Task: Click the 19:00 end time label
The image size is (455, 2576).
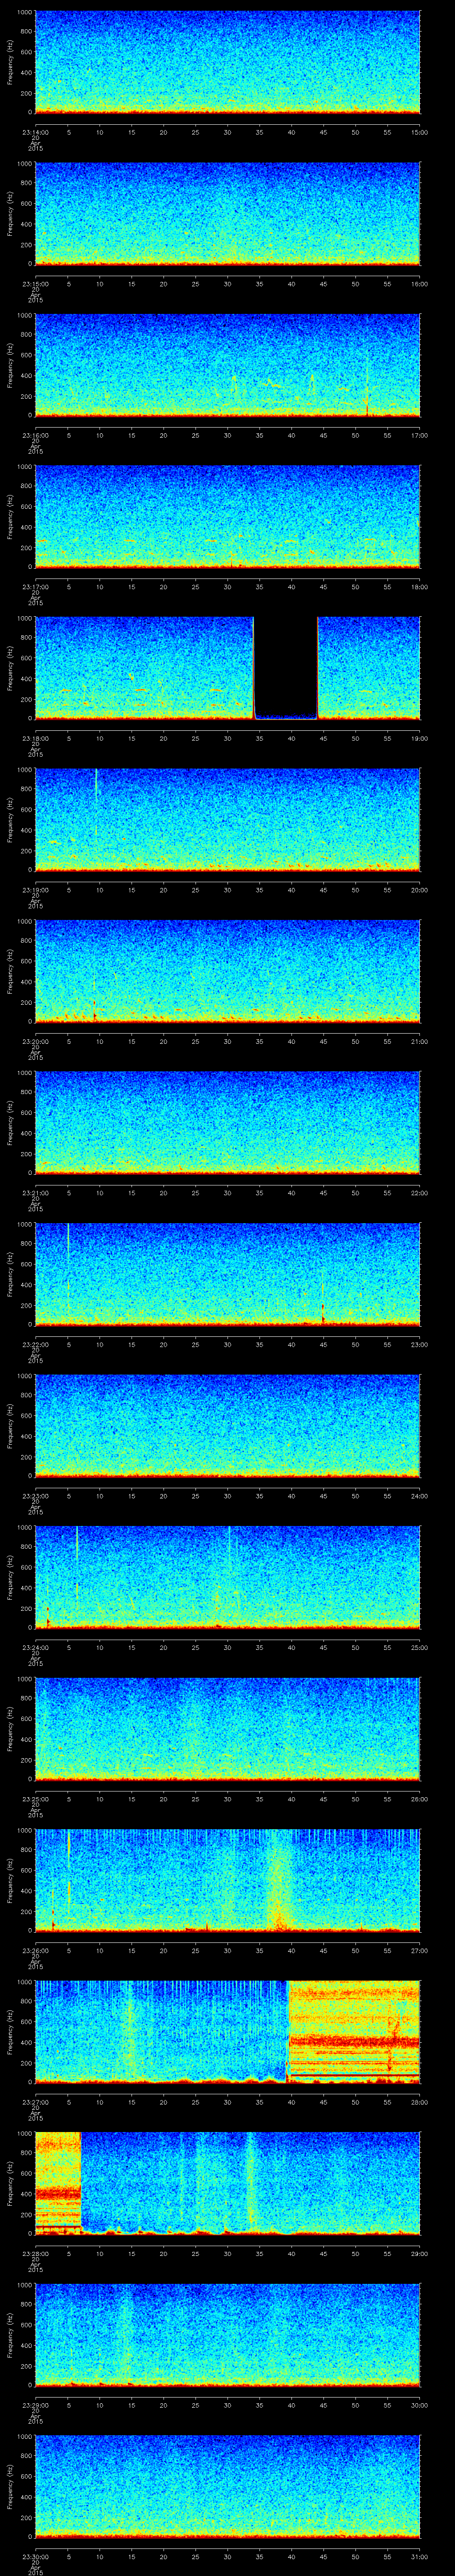Action: pos(419,738)
